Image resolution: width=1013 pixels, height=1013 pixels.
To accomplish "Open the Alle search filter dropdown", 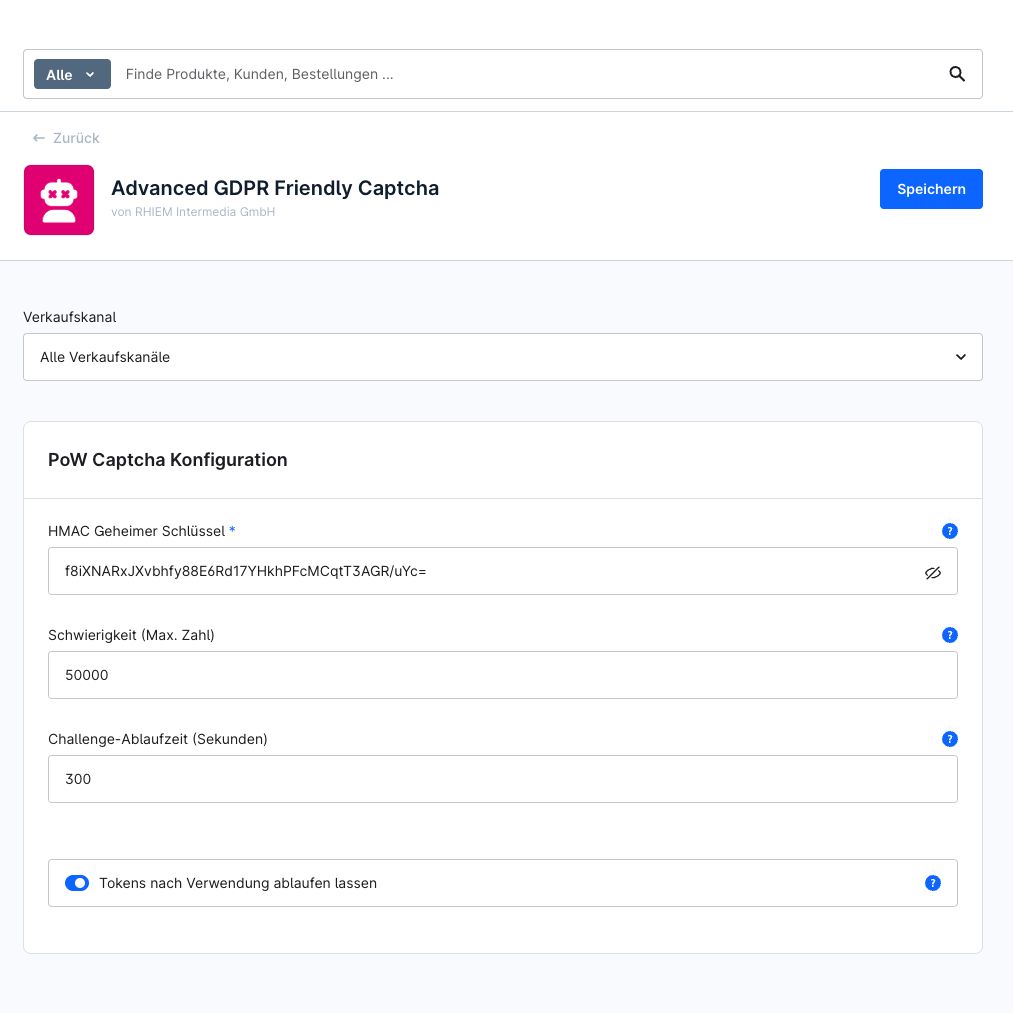I will [72, 74].
